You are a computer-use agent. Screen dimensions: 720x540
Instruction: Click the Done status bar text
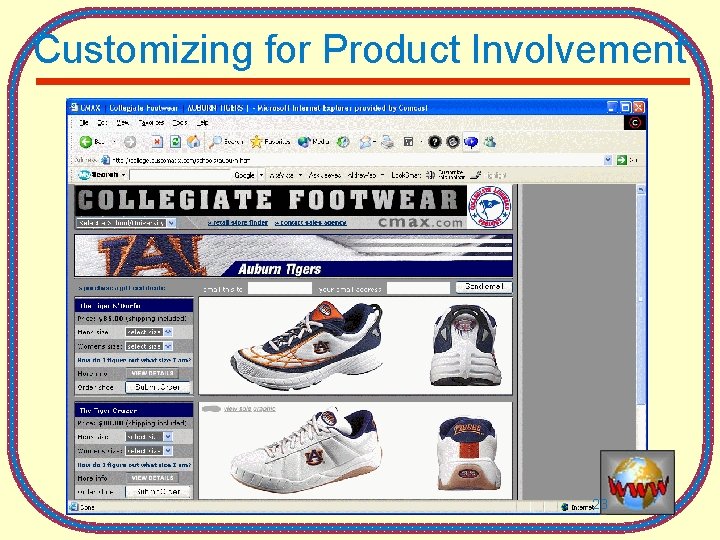pyautogui.click(x=87, y=507)
